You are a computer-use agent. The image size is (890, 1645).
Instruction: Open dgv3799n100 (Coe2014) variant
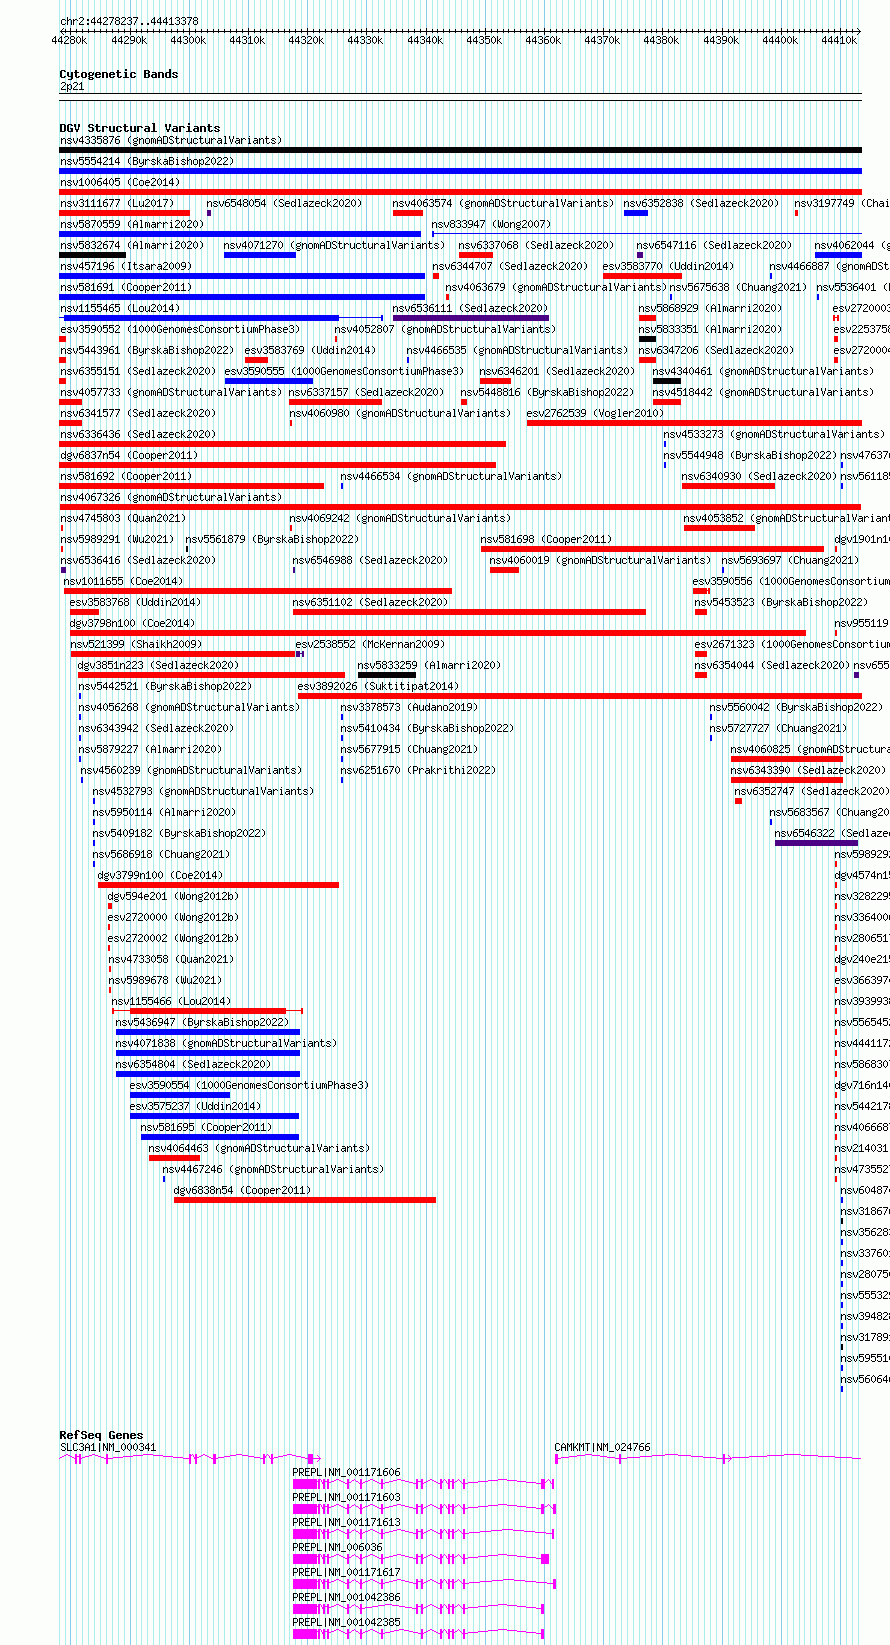[160, 875]
